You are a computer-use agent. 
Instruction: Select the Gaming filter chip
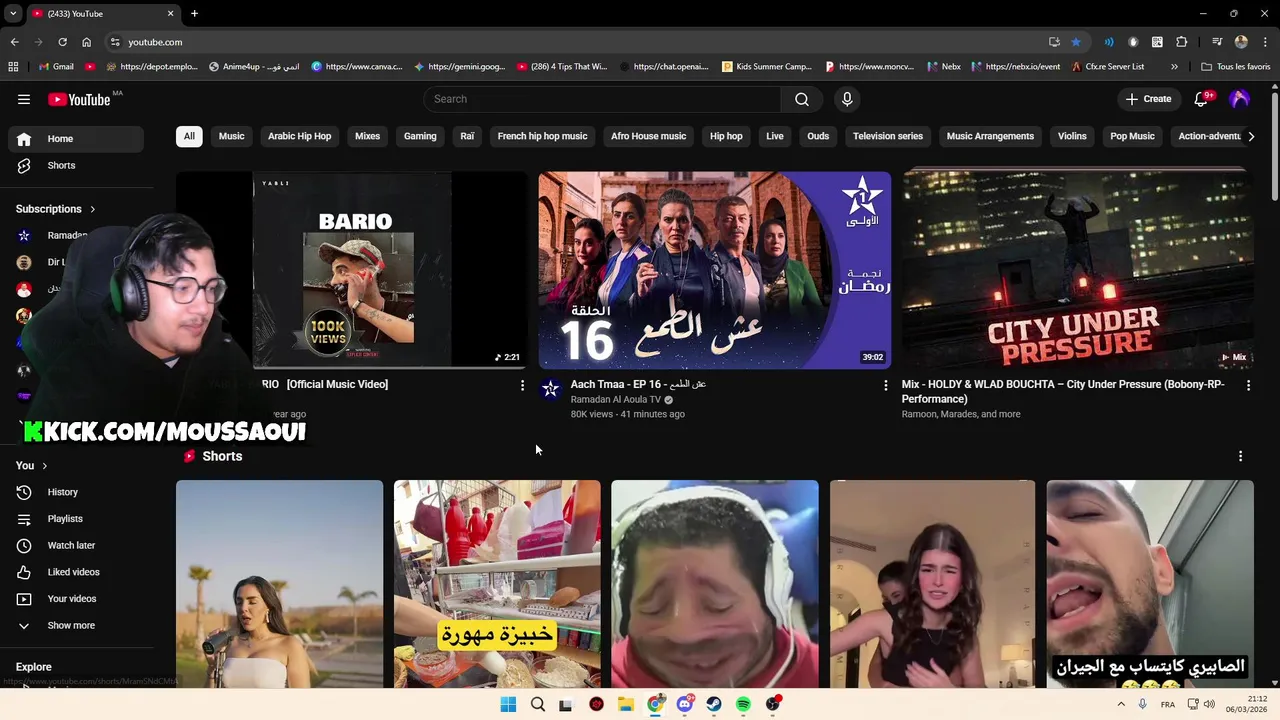pos(420,136)
